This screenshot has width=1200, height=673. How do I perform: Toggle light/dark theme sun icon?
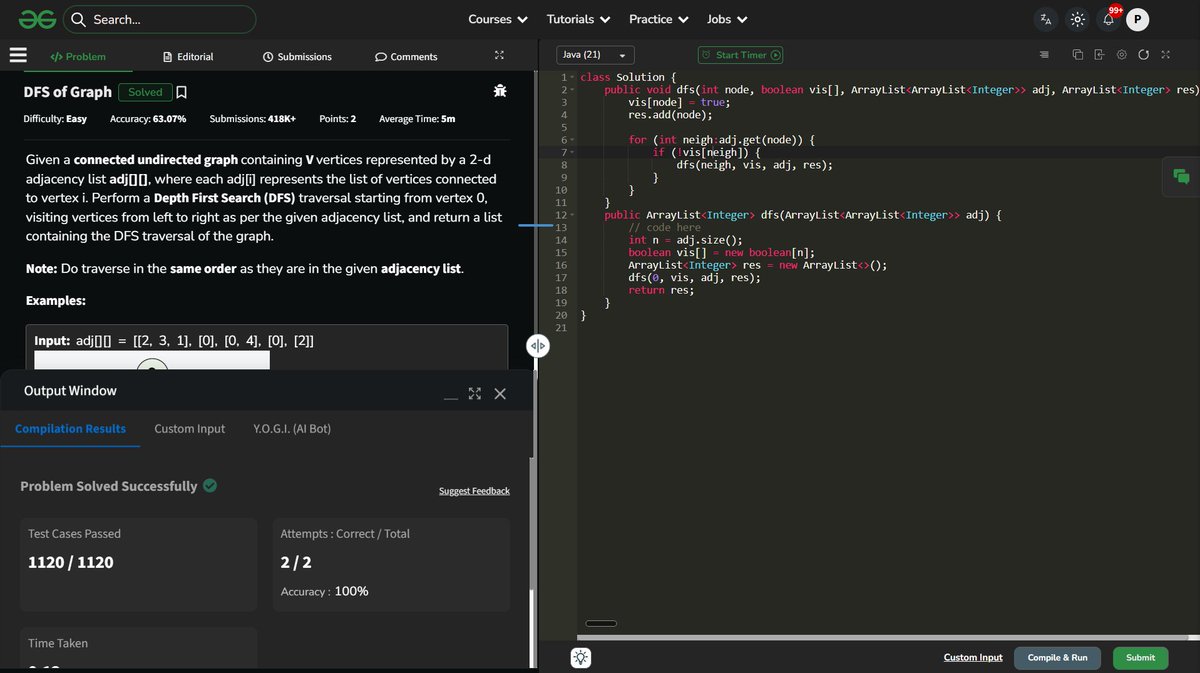tap(1077, 19)
